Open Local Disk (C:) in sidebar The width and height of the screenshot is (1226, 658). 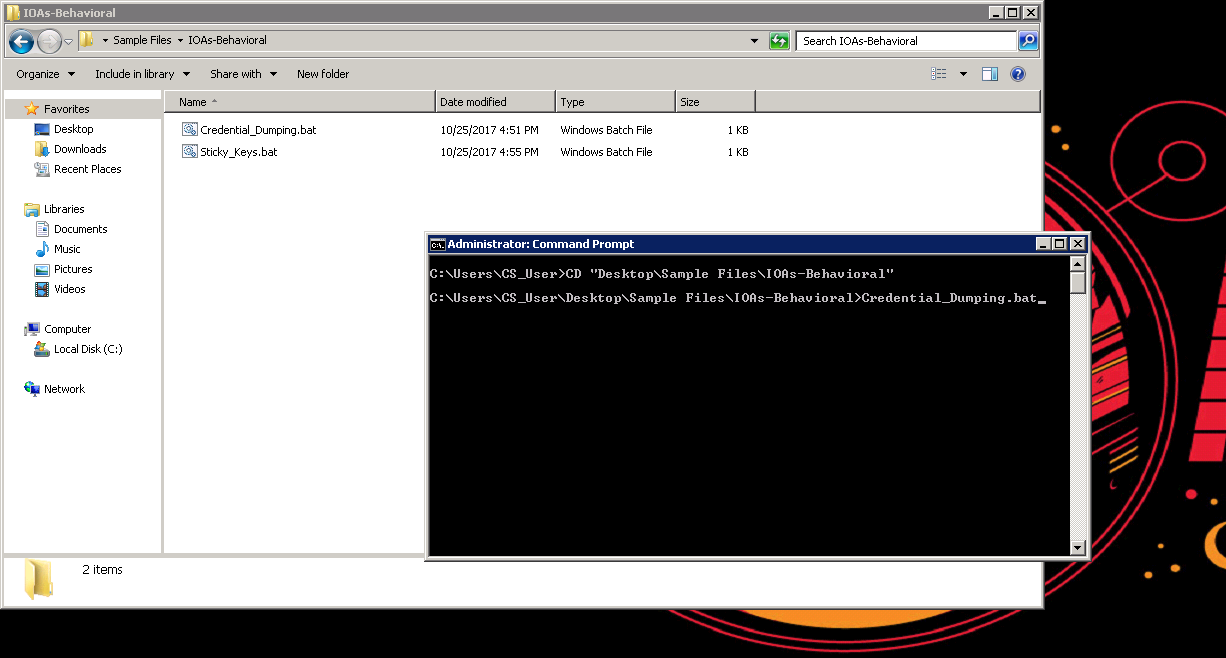coord(88,349)
